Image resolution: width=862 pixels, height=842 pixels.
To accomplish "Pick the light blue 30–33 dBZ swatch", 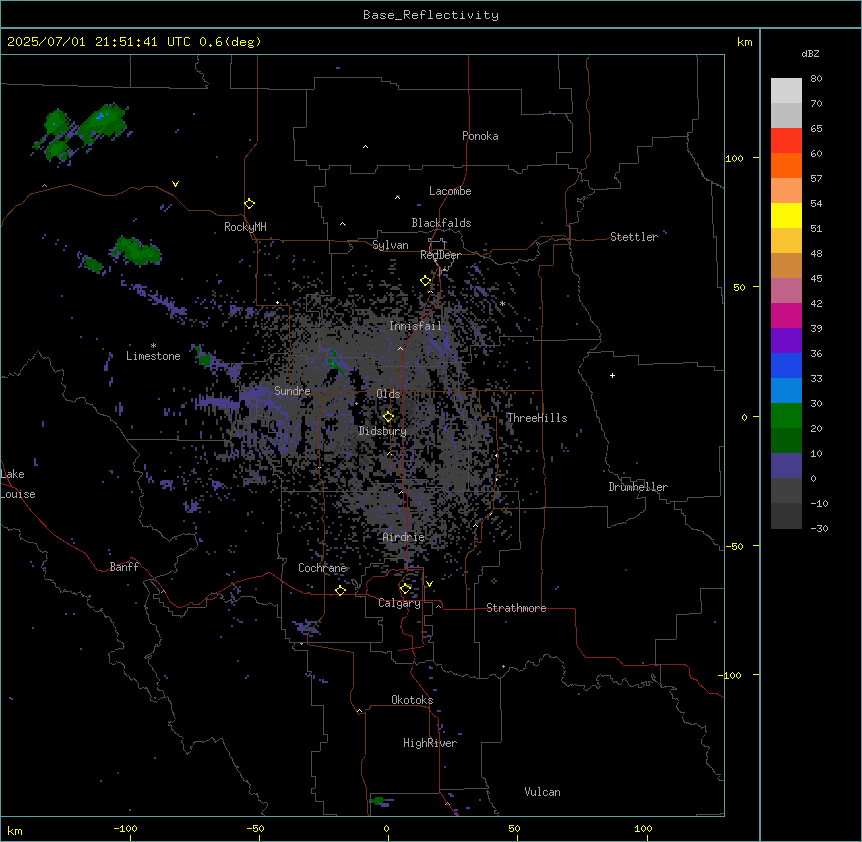I will 786,390.
